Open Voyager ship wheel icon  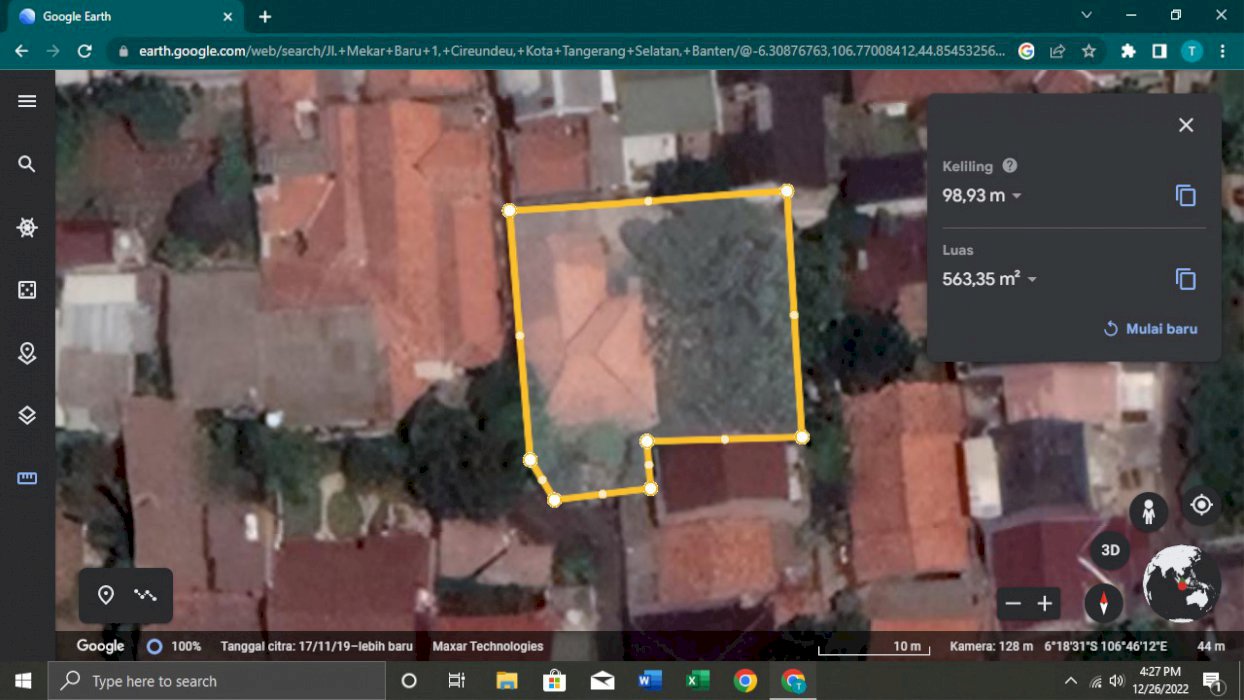(x=27, y=227)
